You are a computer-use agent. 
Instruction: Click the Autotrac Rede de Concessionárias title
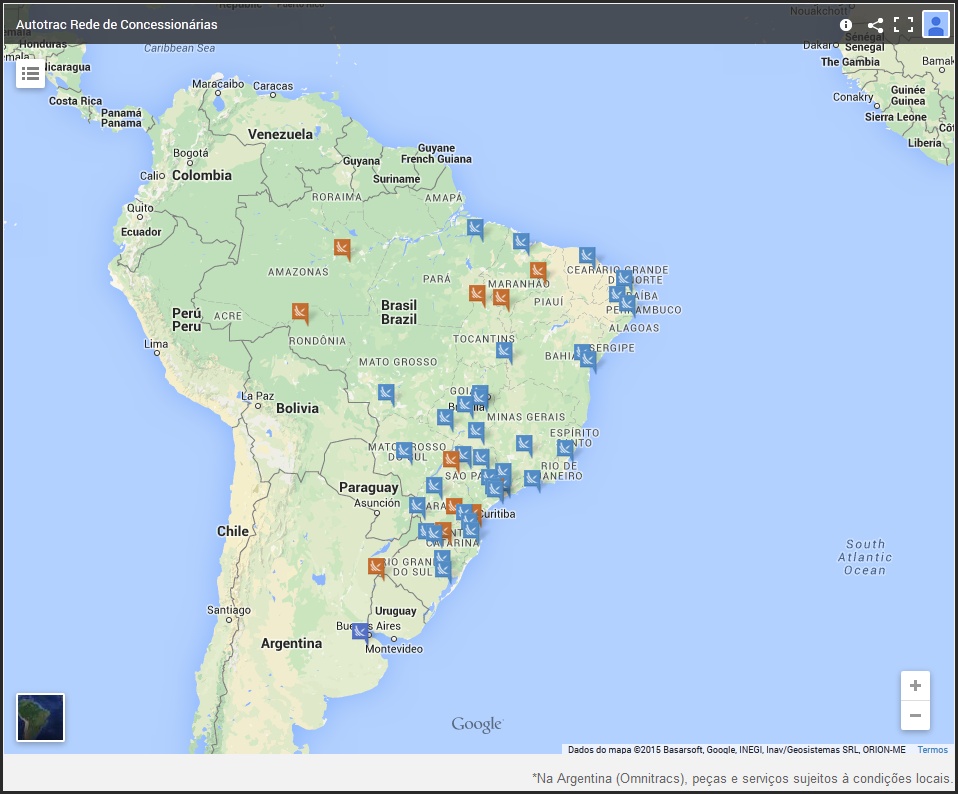coord(117,24)
